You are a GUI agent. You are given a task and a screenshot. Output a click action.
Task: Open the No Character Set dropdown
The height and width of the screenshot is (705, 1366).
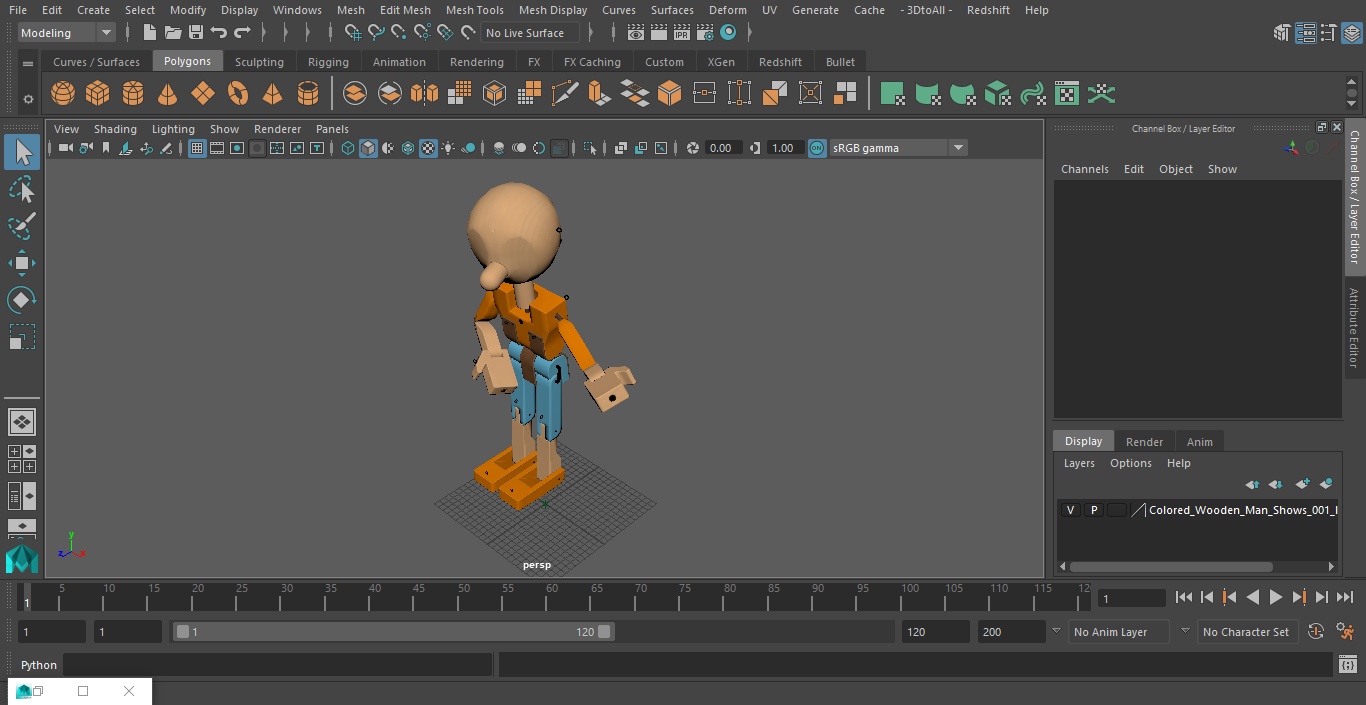pyautogui.click(x=1247, y=632)
